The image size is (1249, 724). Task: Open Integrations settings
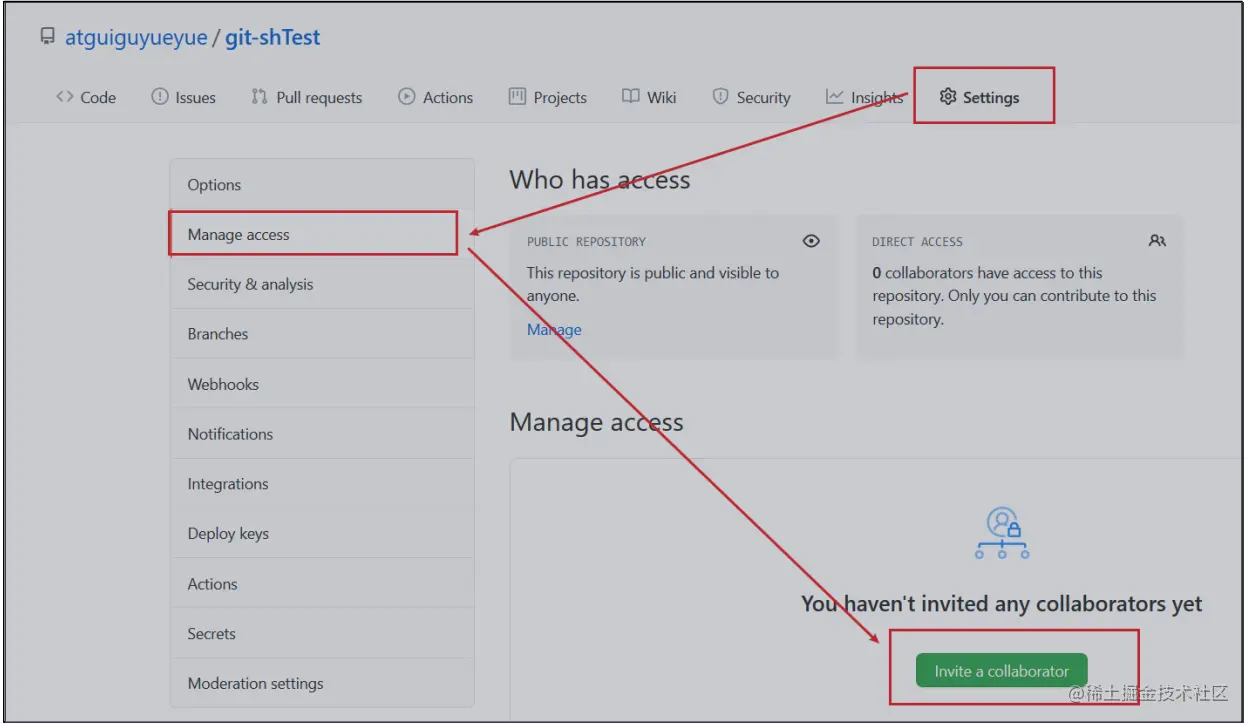(322, 484)
